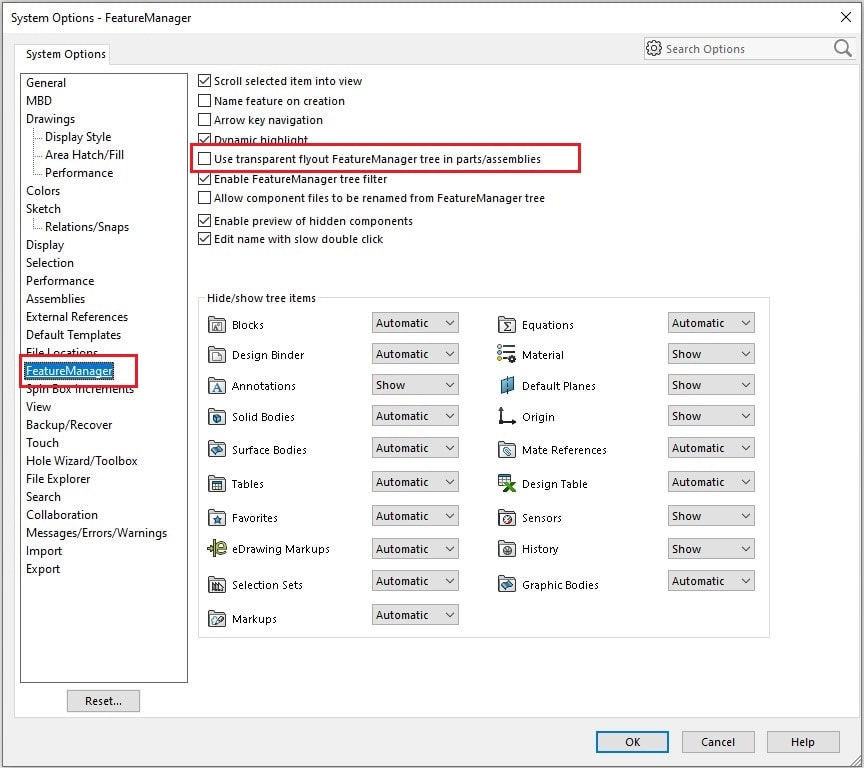The width and height of the screenshot is (864, 768).
Task: Select the Colors category
Action: tap(43, 191)
